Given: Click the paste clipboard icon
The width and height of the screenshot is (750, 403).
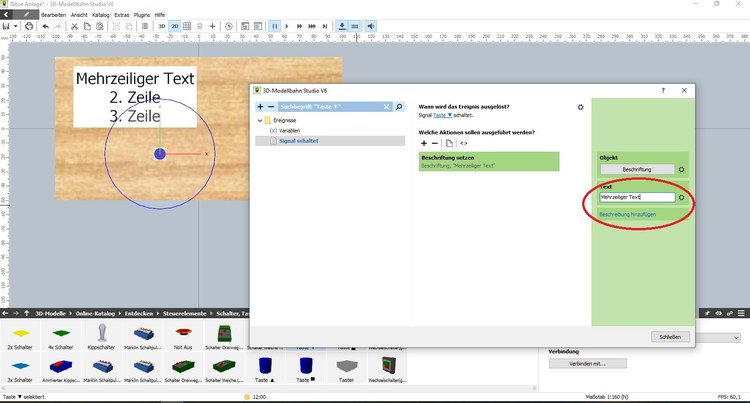Looking at the screenshot, I should tap(99, 26).
